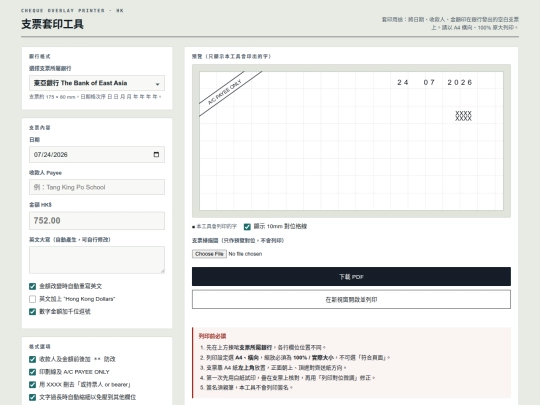Click the dark download PDF button

point(351,277)
